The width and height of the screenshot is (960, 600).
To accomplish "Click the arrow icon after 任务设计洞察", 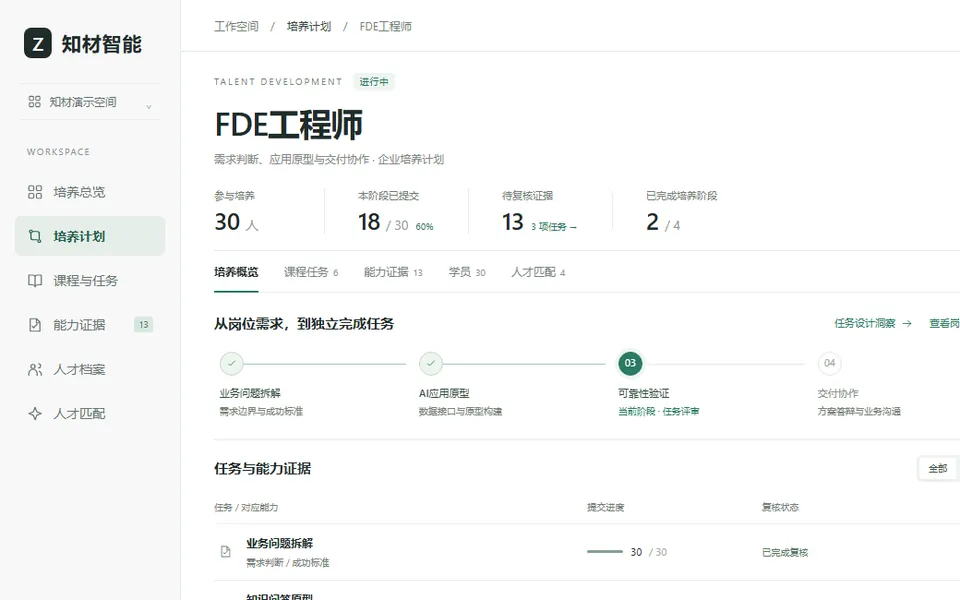I will click(x=907, y=323).
